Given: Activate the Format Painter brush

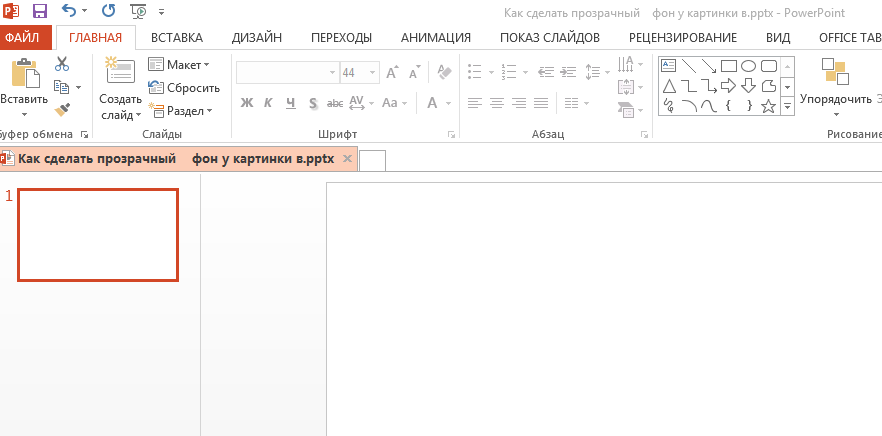Looking at the screenshot, I should (x=62, y=110).
